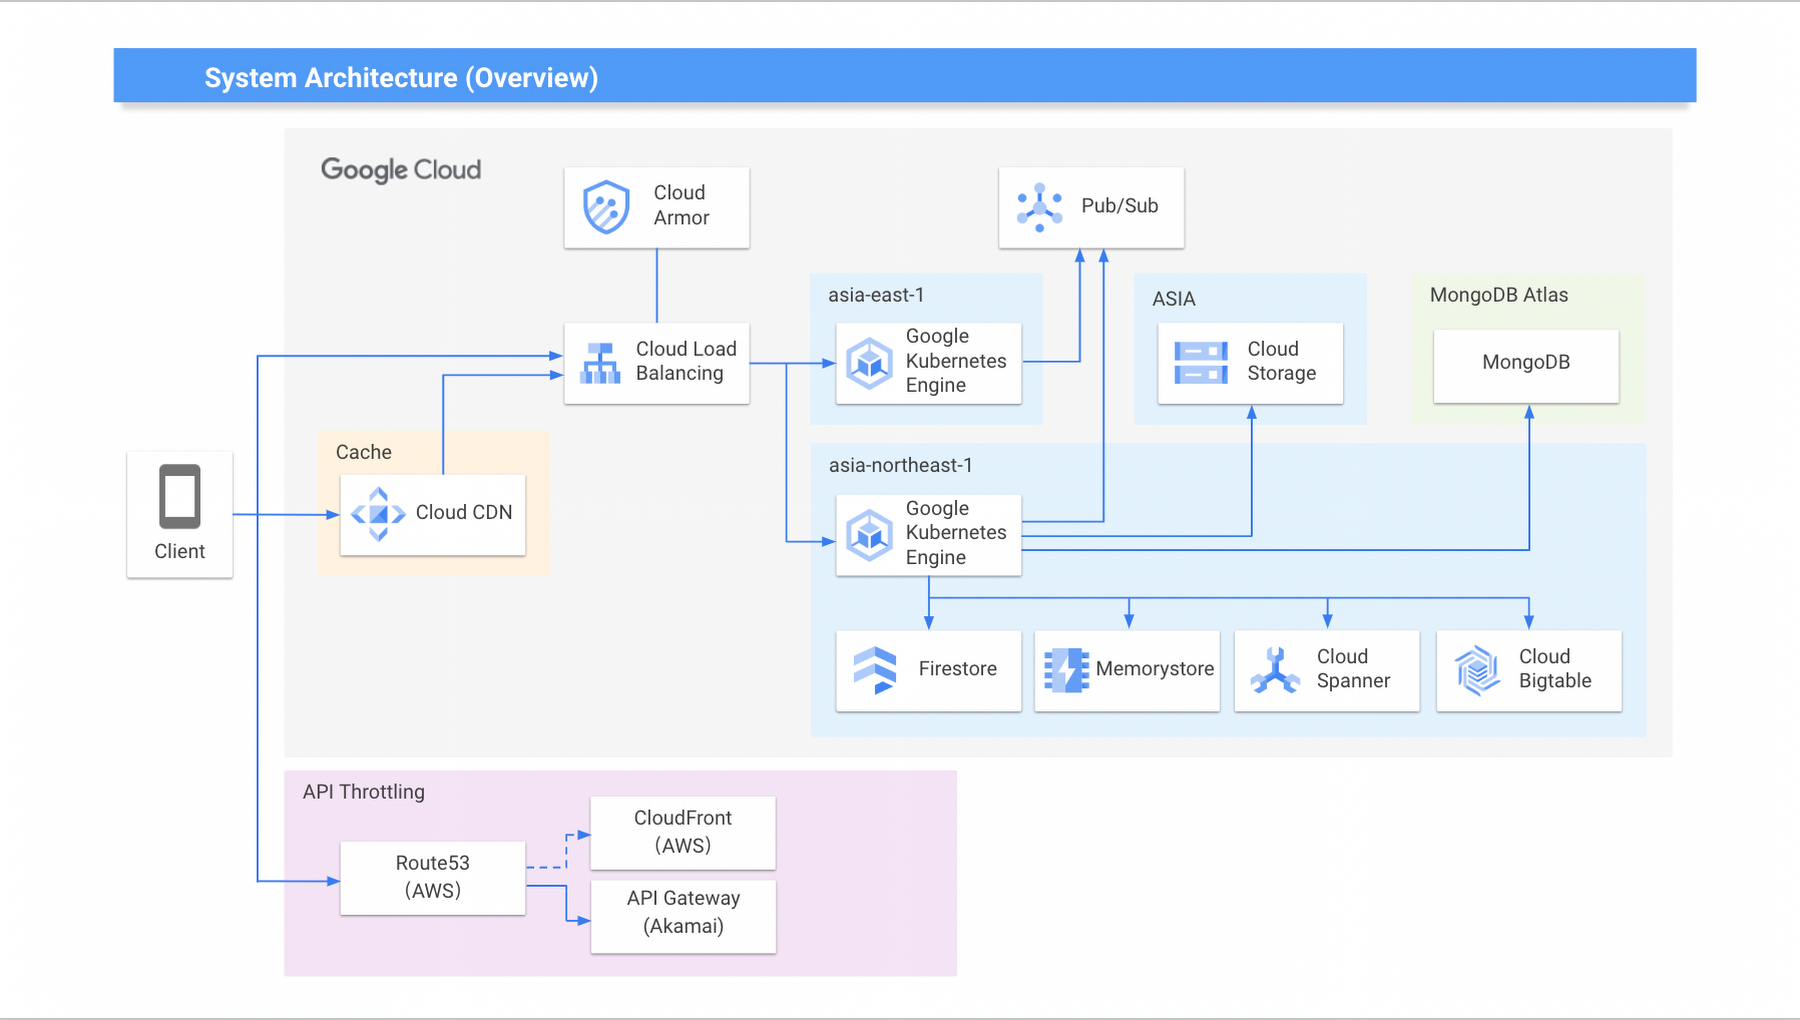Click 'Google Kubernetes Engine' text in asia-northeast-1
The width and height of the screenshot is (1800, 1020).
[x=956, y=533]
